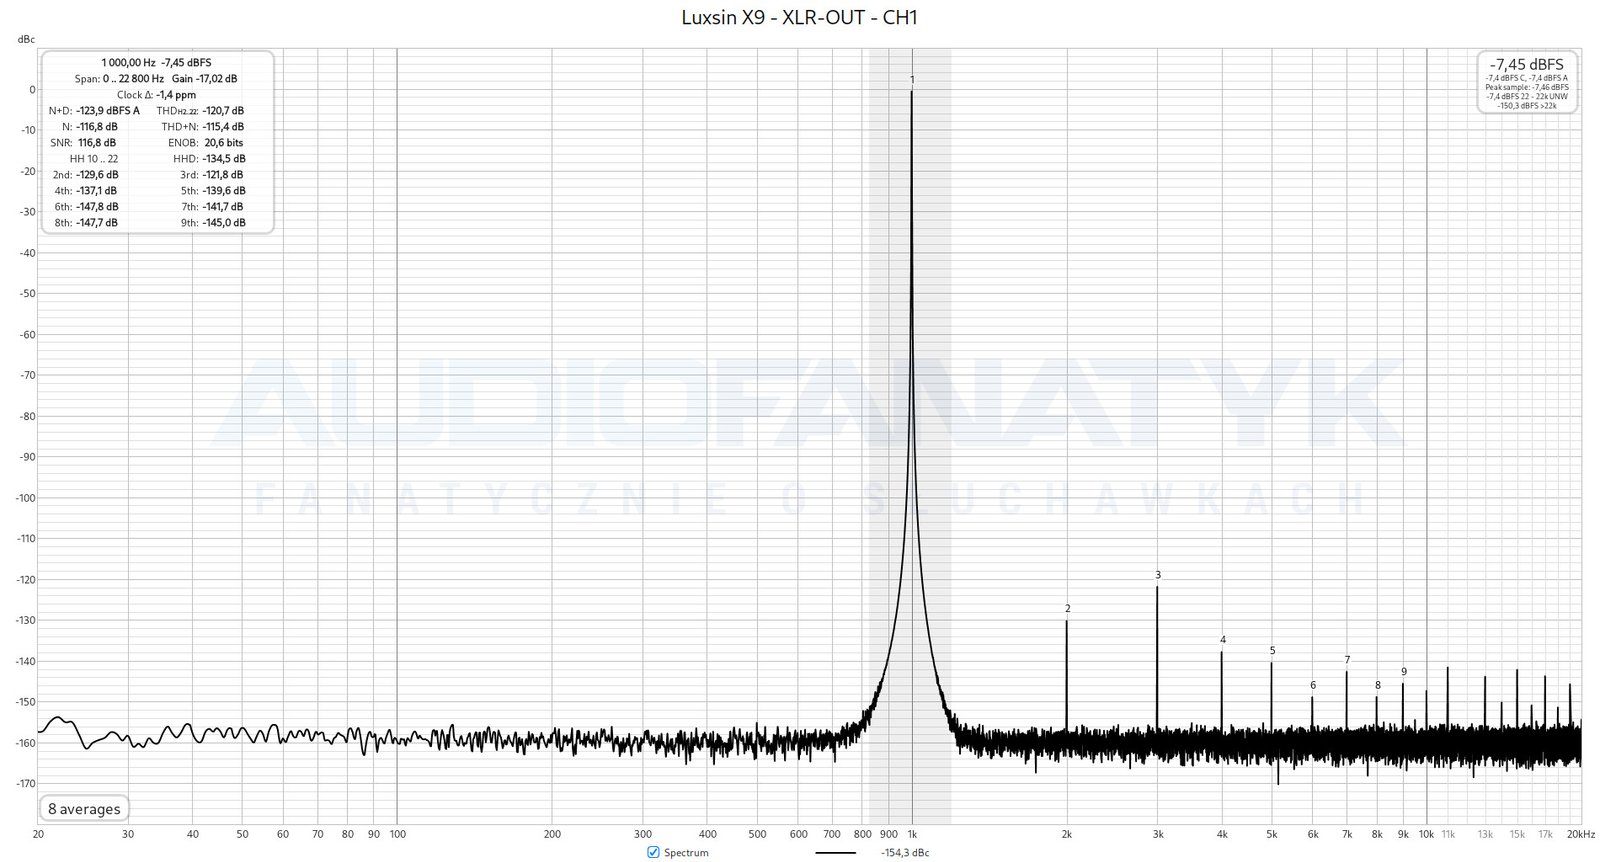Click the "8 averages" indicator box

click(84, 809)
